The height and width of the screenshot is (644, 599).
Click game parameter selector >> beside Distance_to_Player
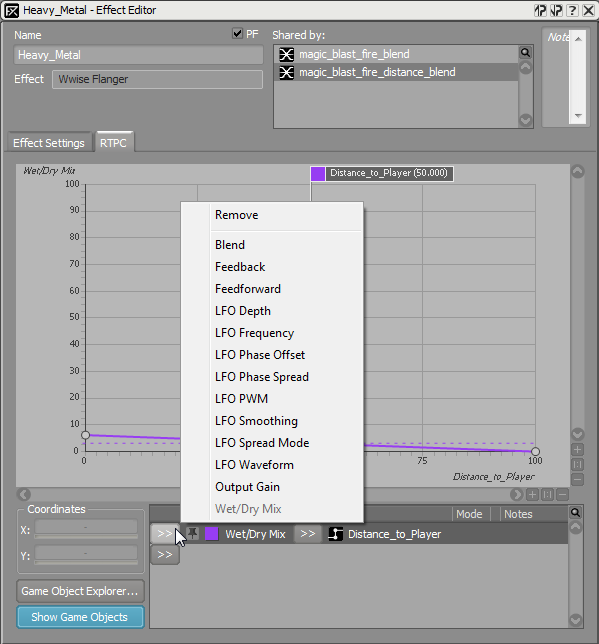pos(308,534)
